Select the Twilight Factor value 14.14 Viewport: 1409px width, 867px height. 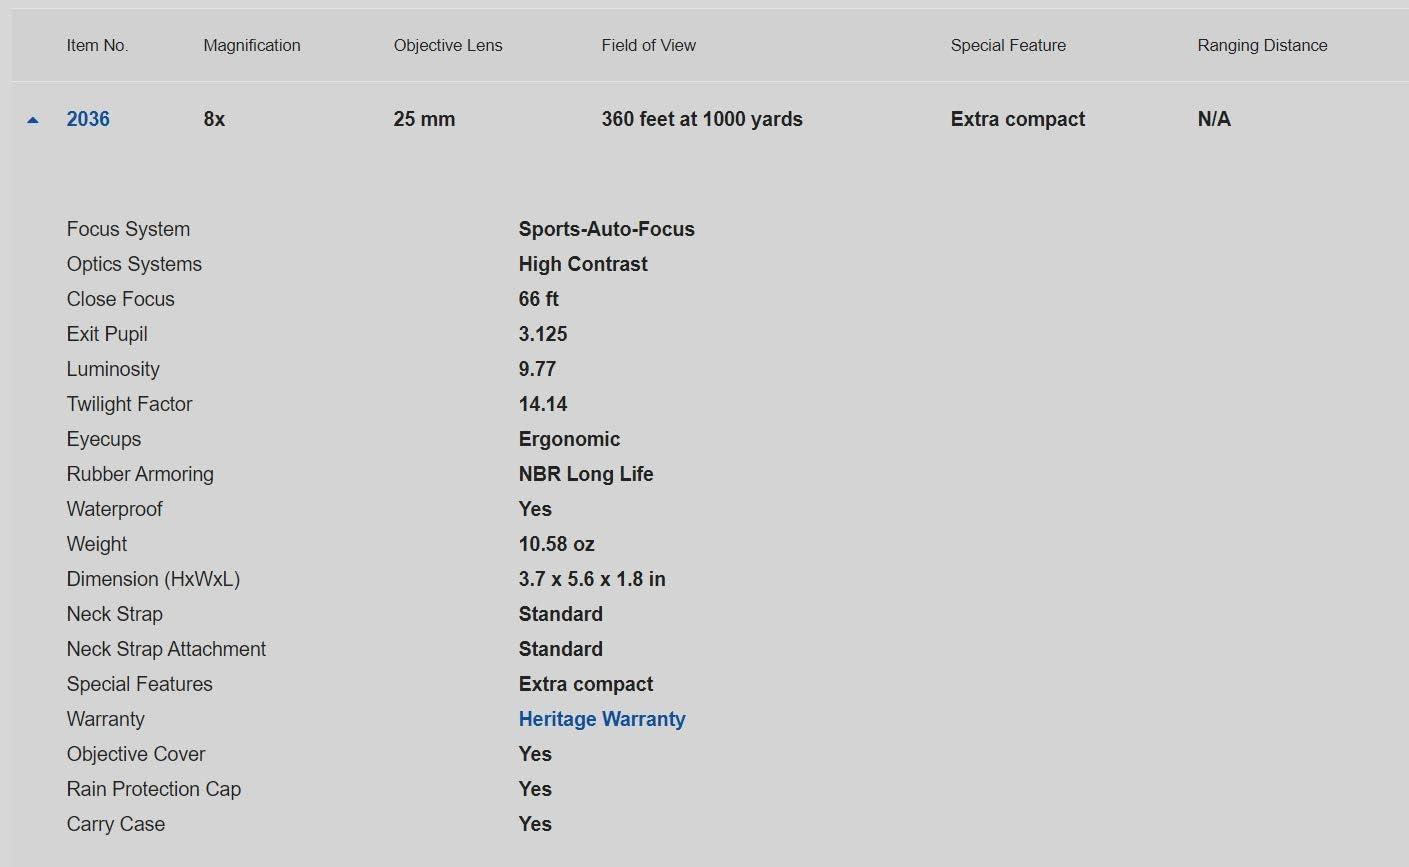(x=542, y=404)
